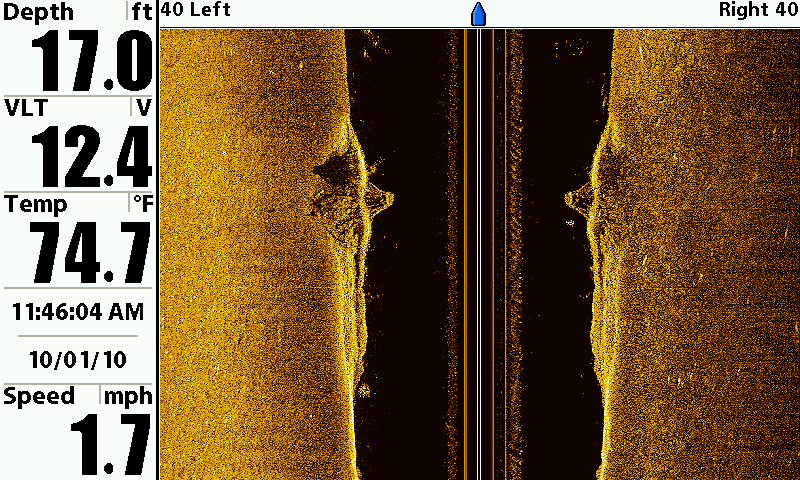Click the ft unit label
800x480 pixels.
[x=142, y=12]
